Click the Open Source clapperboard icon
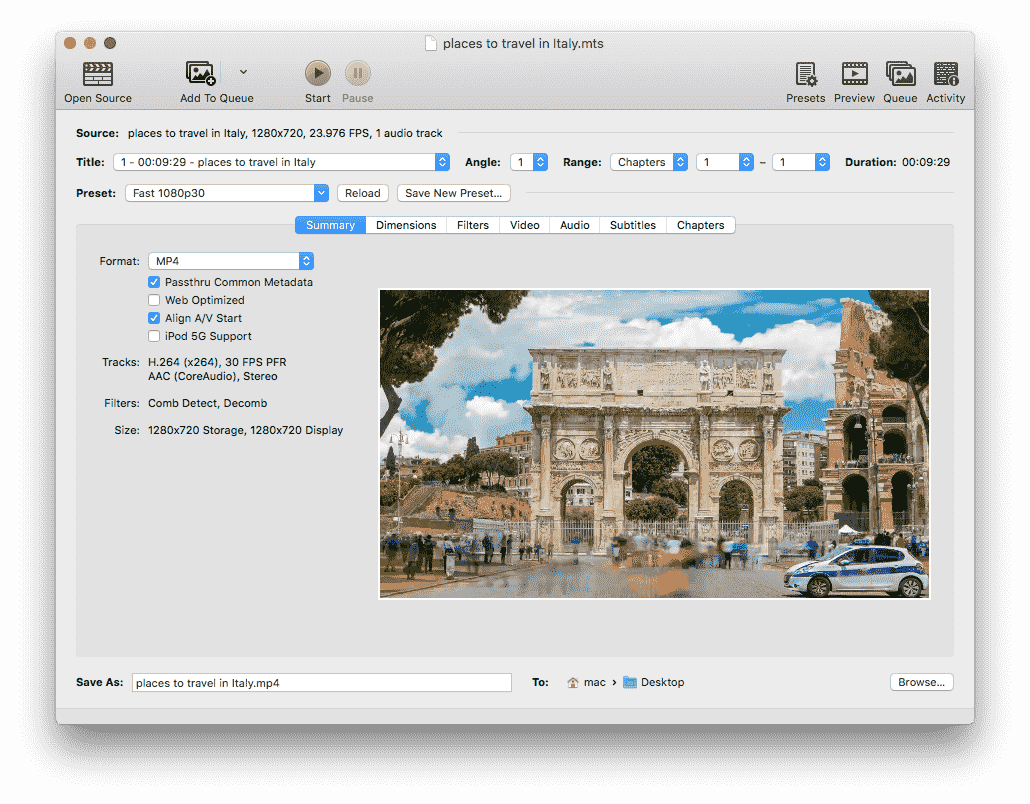 coord(97,74)
